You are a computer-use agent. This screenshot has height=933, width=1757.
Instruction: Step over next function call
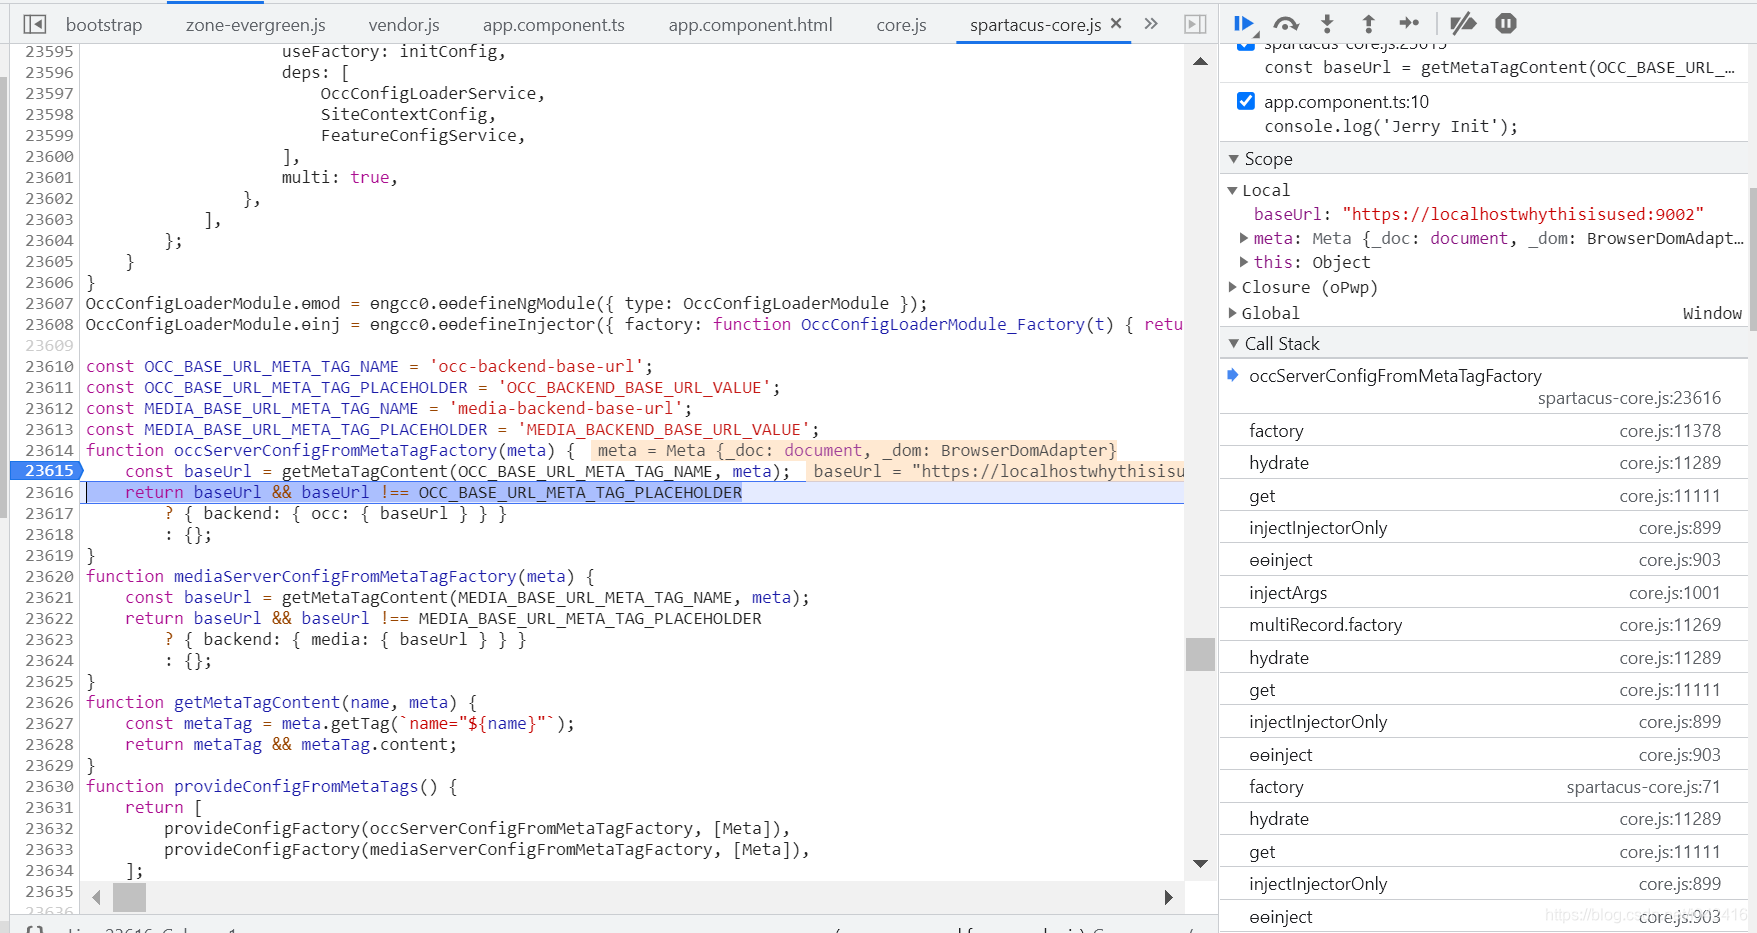click(1286, 23)
